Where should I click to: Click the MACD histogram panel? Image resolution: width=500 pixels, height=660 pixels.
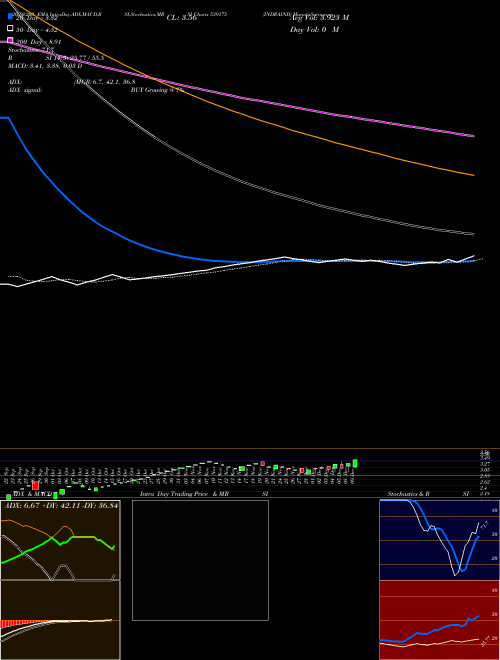click(x=60, y=620)
